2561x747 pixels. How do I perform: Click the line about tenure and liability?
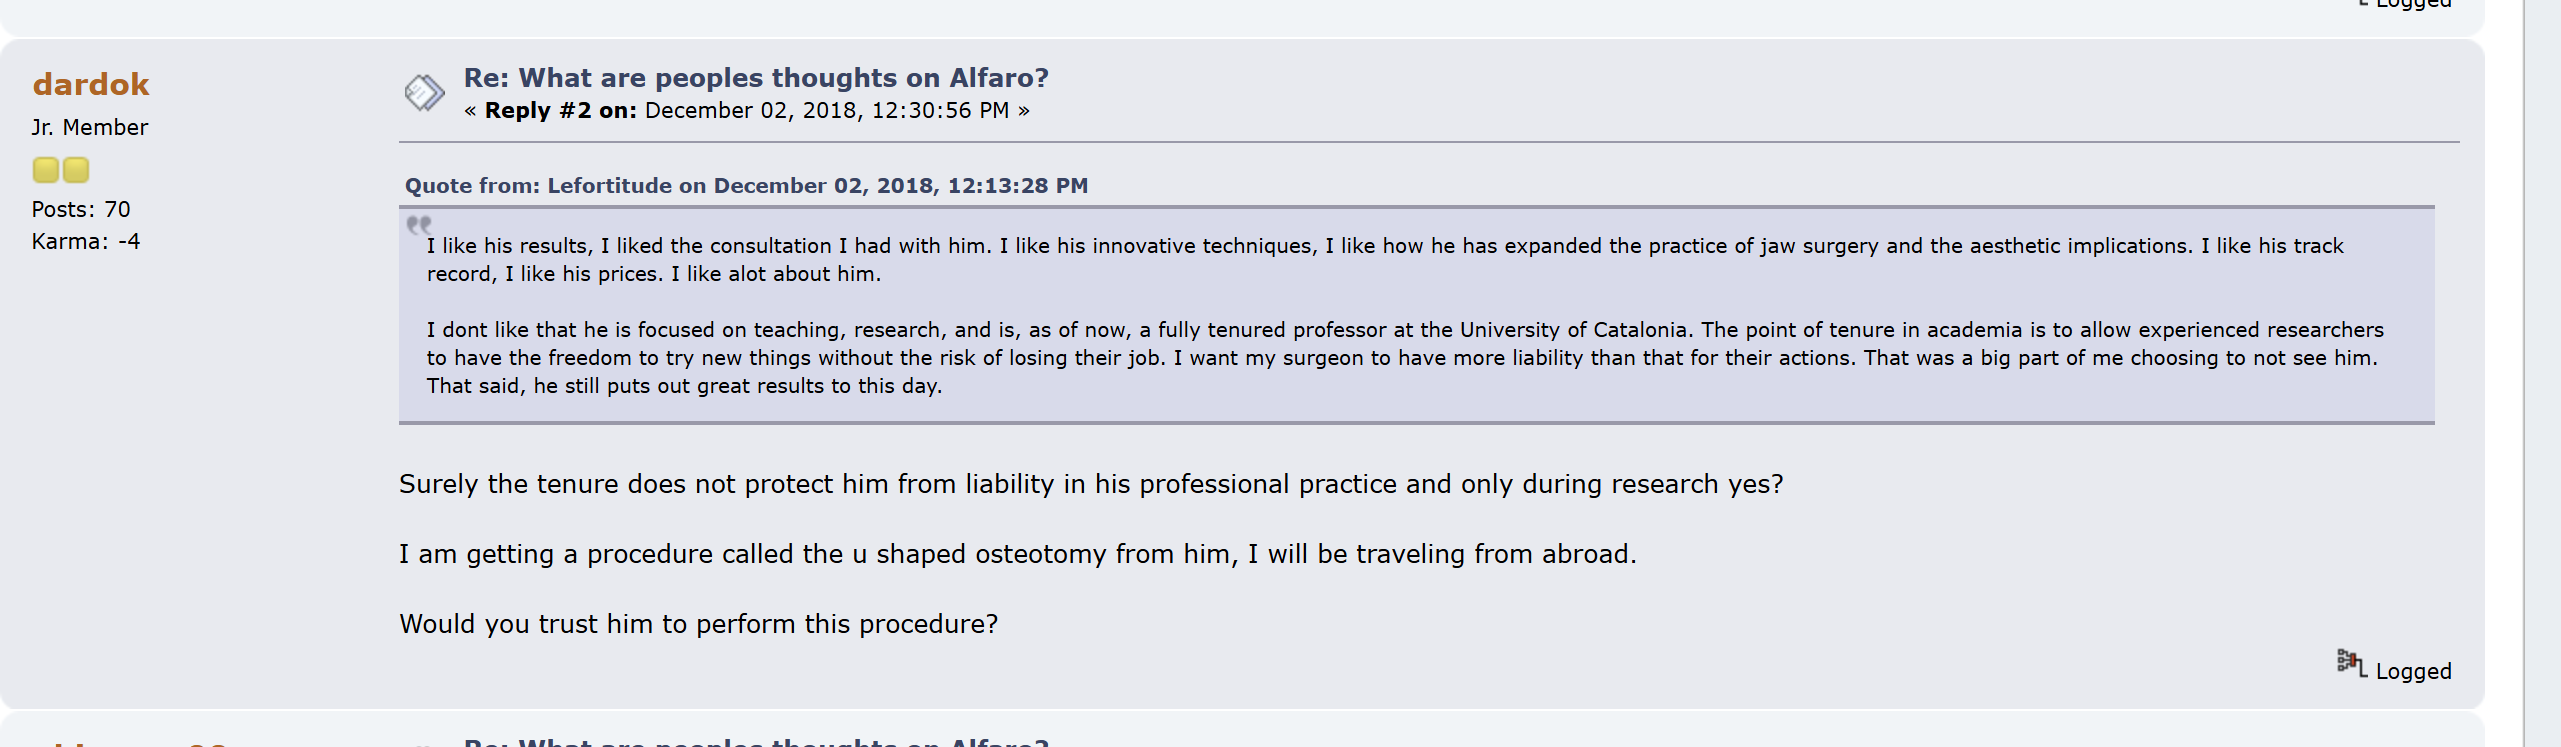click(x=1090, y=485)
